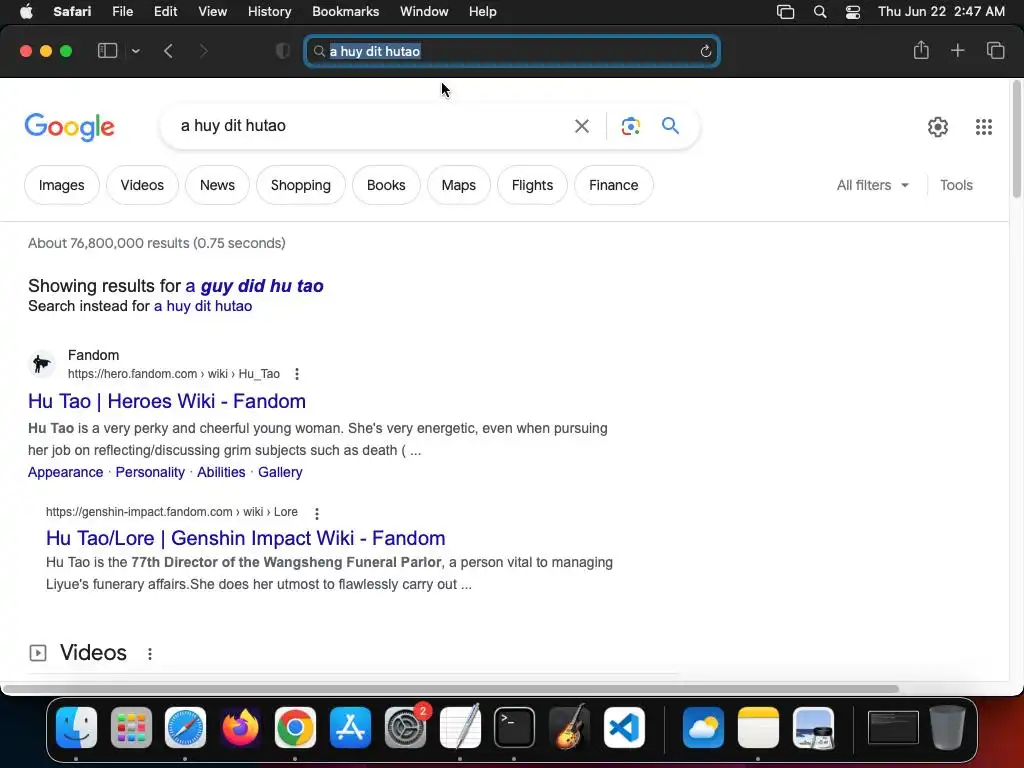
Task: Open Hu Tao | Heroes Wiki result
Action: 167,401
